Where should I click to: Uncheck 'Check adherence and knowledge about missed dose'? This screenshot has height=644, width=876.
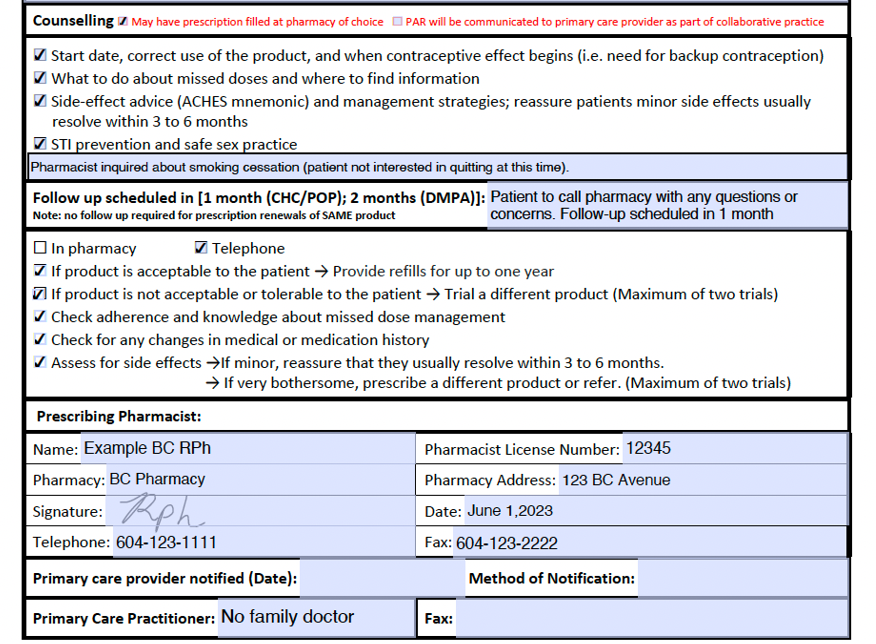(x=40, y=316)
